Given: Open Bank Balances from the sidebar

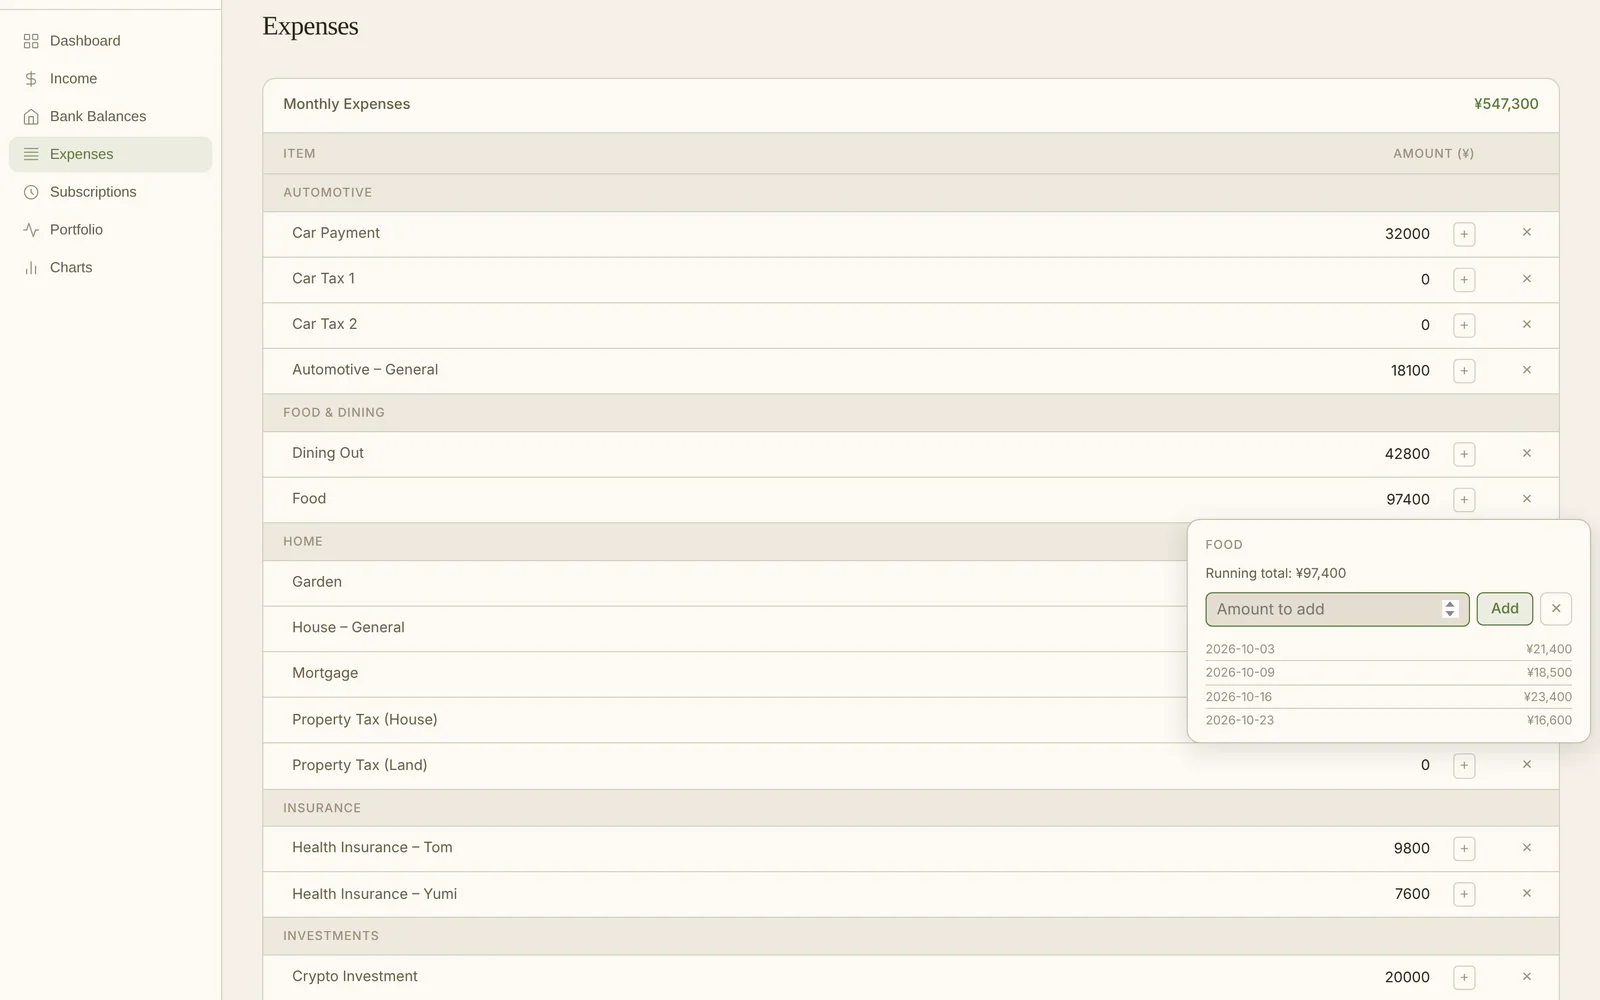Looking at the screenshot, I should [x=110, y=117].
